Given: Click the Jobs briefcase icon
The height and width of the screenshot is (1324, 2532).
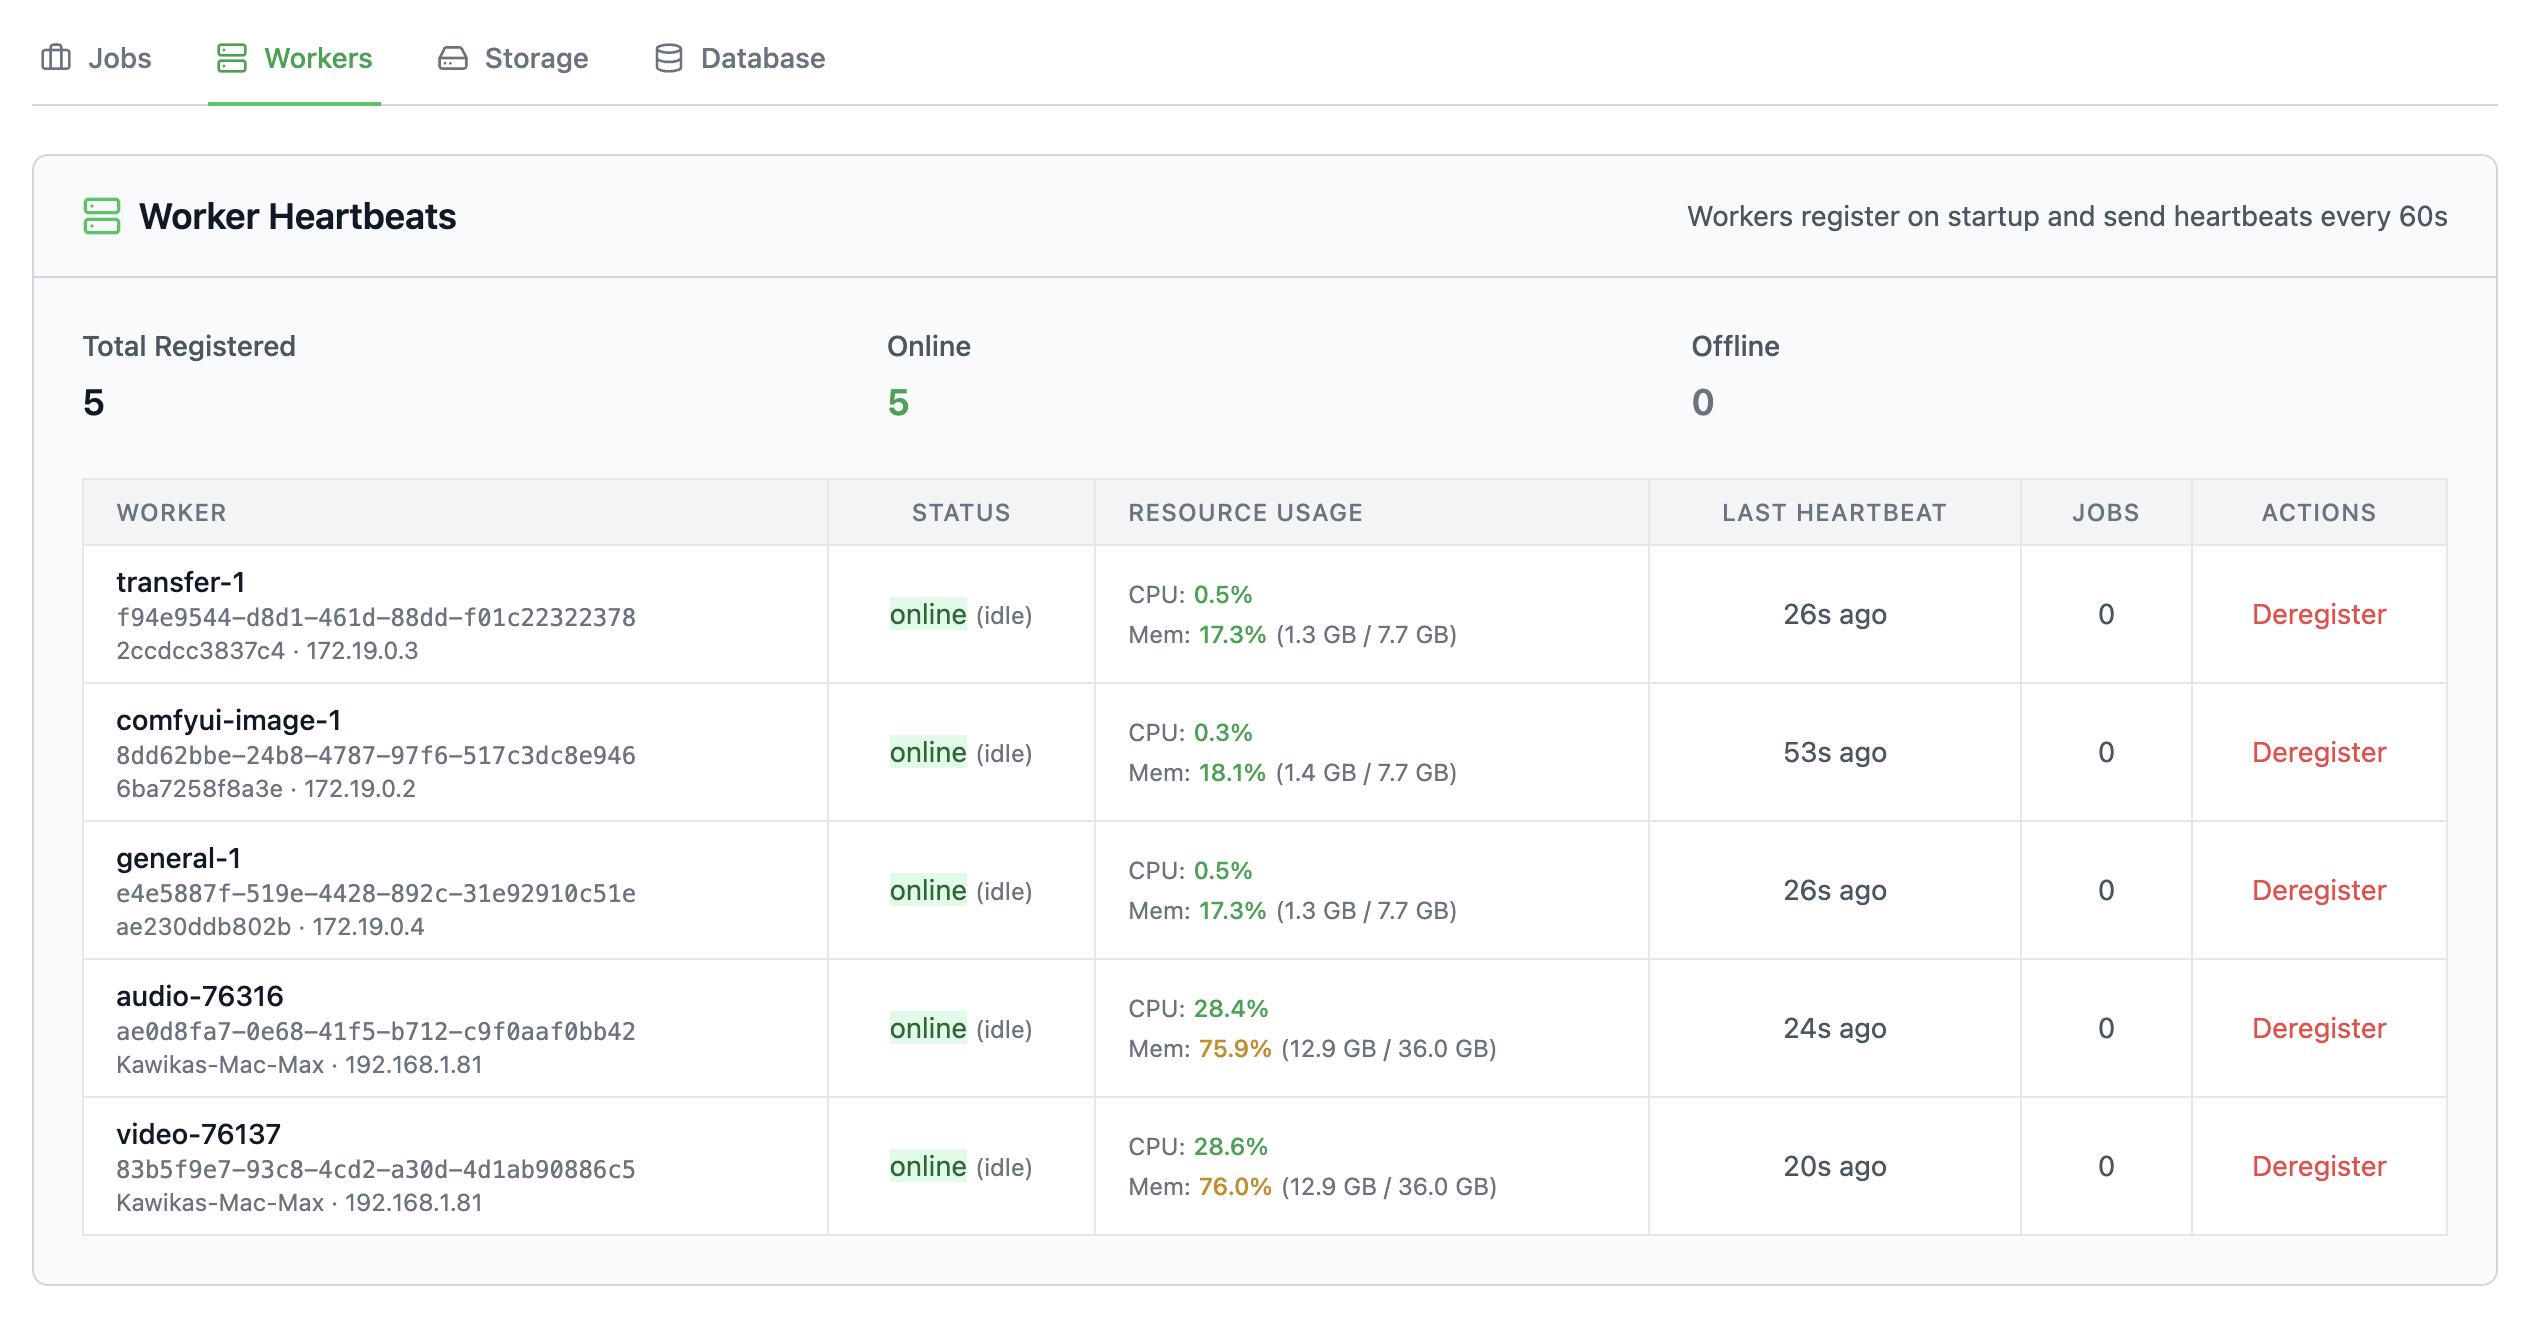Looking at the screenshot, I should pos(56,58).
